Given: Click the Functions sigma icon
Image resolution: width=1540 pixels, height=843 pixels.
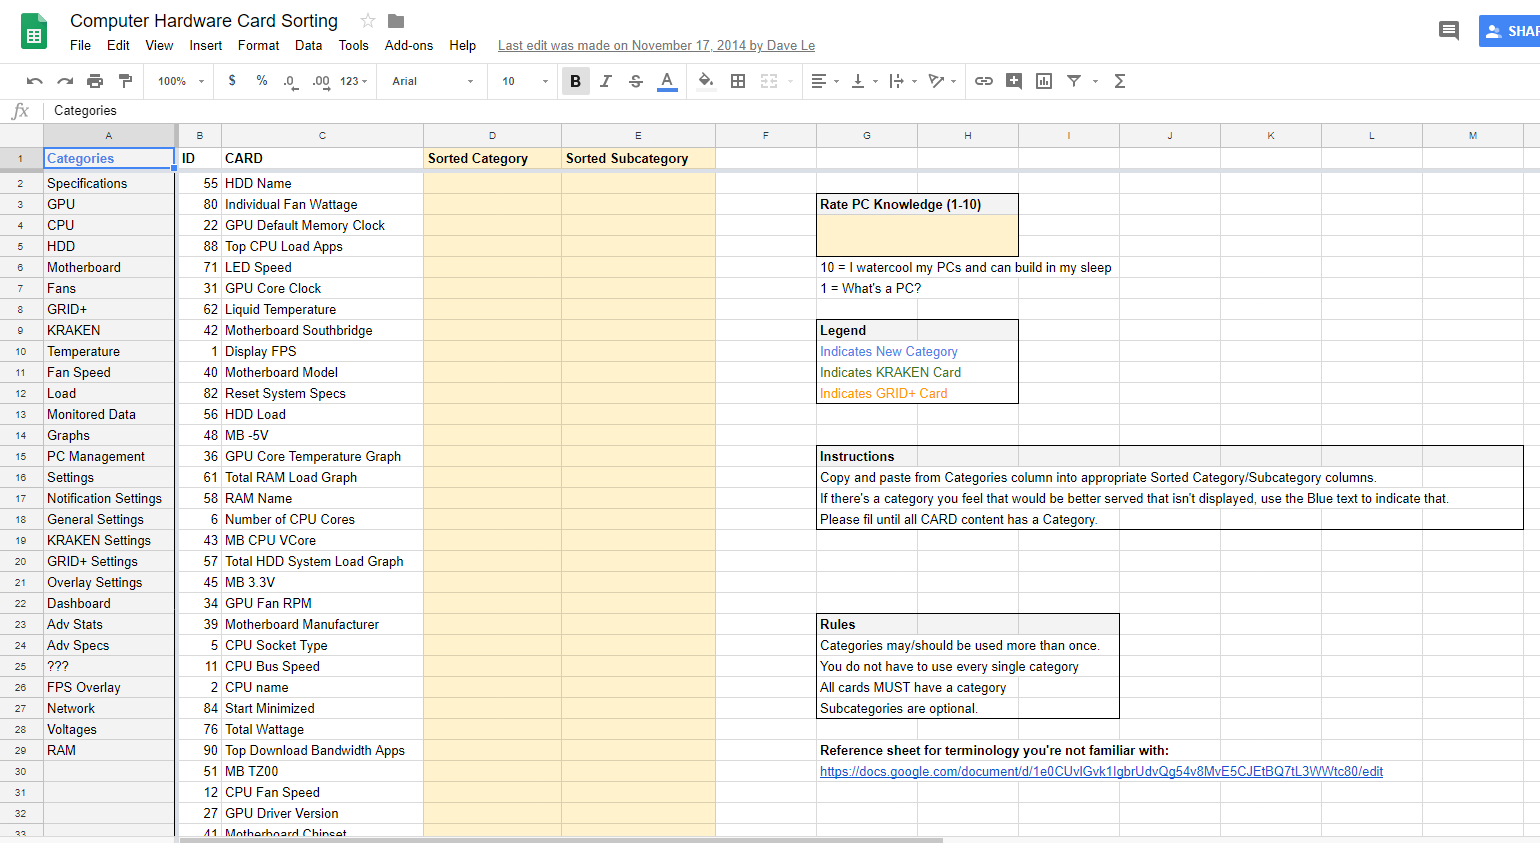Looking at the screenshot, I should point(1120,81).
